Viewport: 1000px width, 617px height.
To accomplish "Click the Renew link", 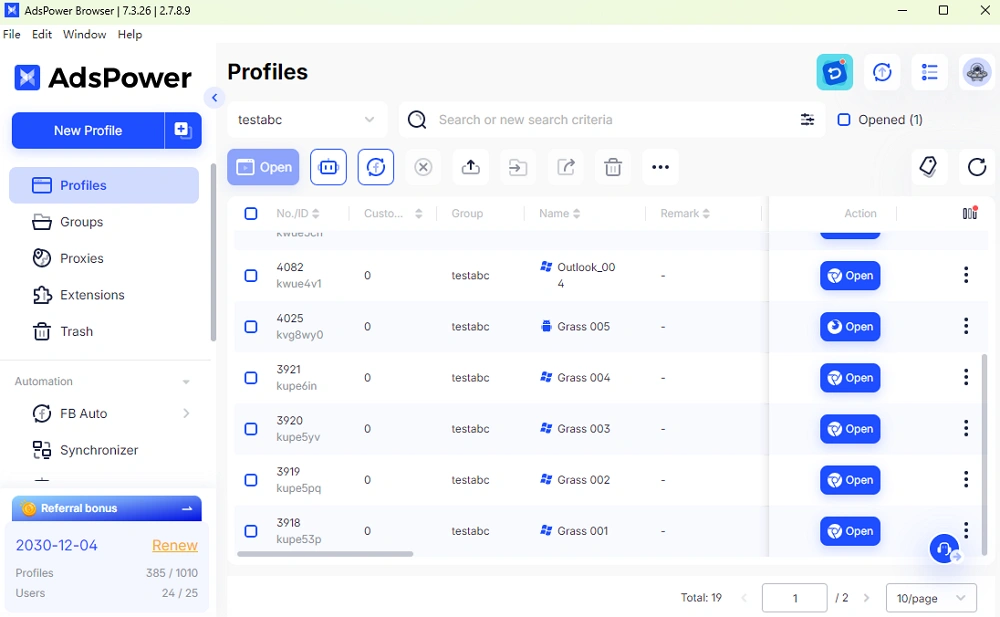I will [x=175, y=546].
